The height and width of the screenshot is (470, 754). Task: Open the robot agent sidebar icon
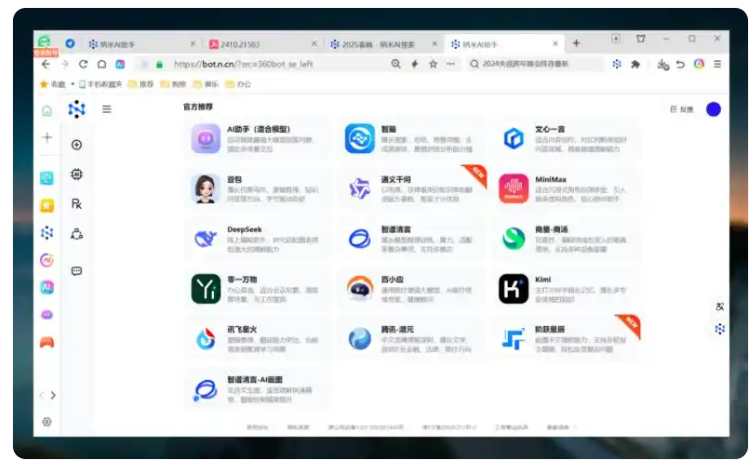(76, 174)
